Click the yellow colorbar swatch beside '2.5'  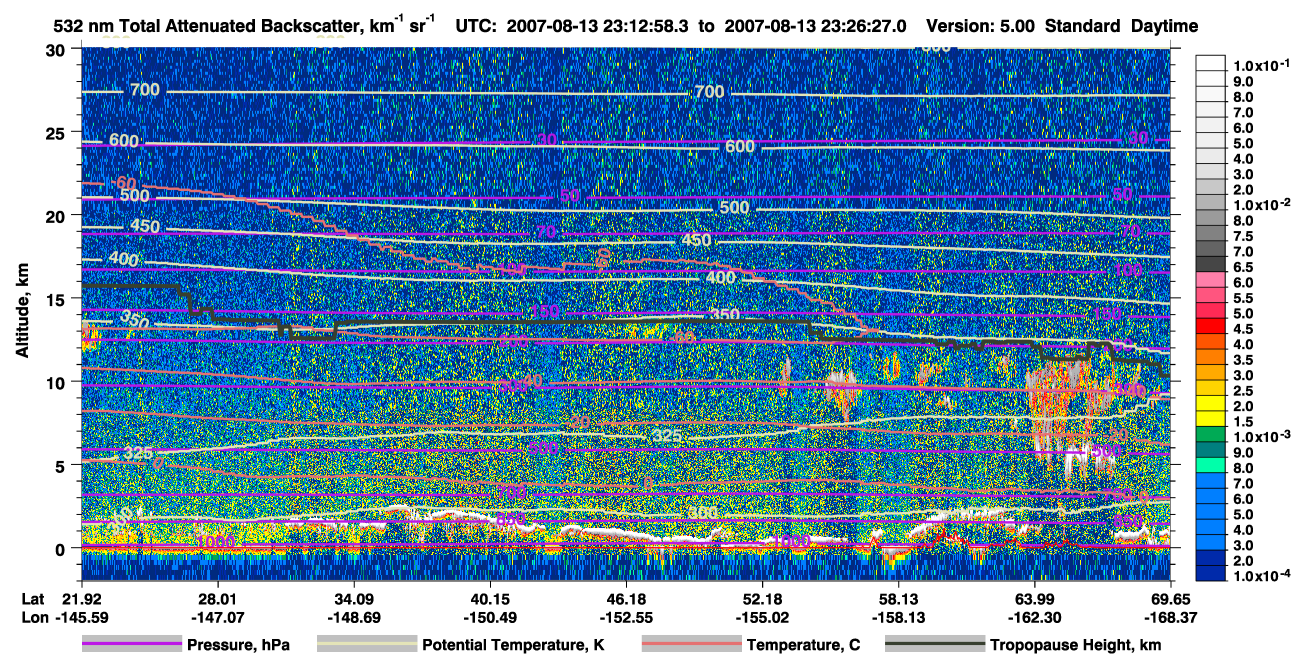(1211, 388)
